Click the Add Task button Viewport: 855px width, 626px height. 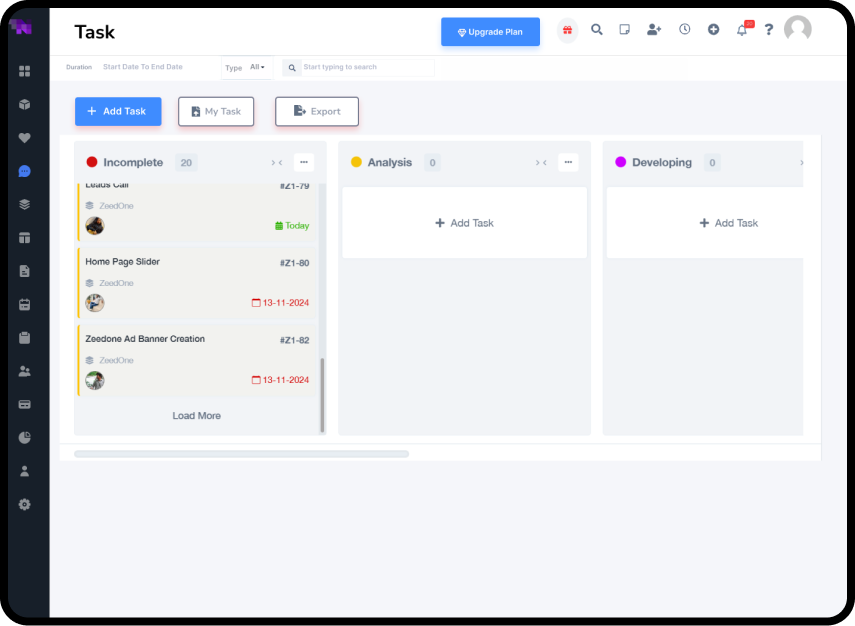point(118,111)
